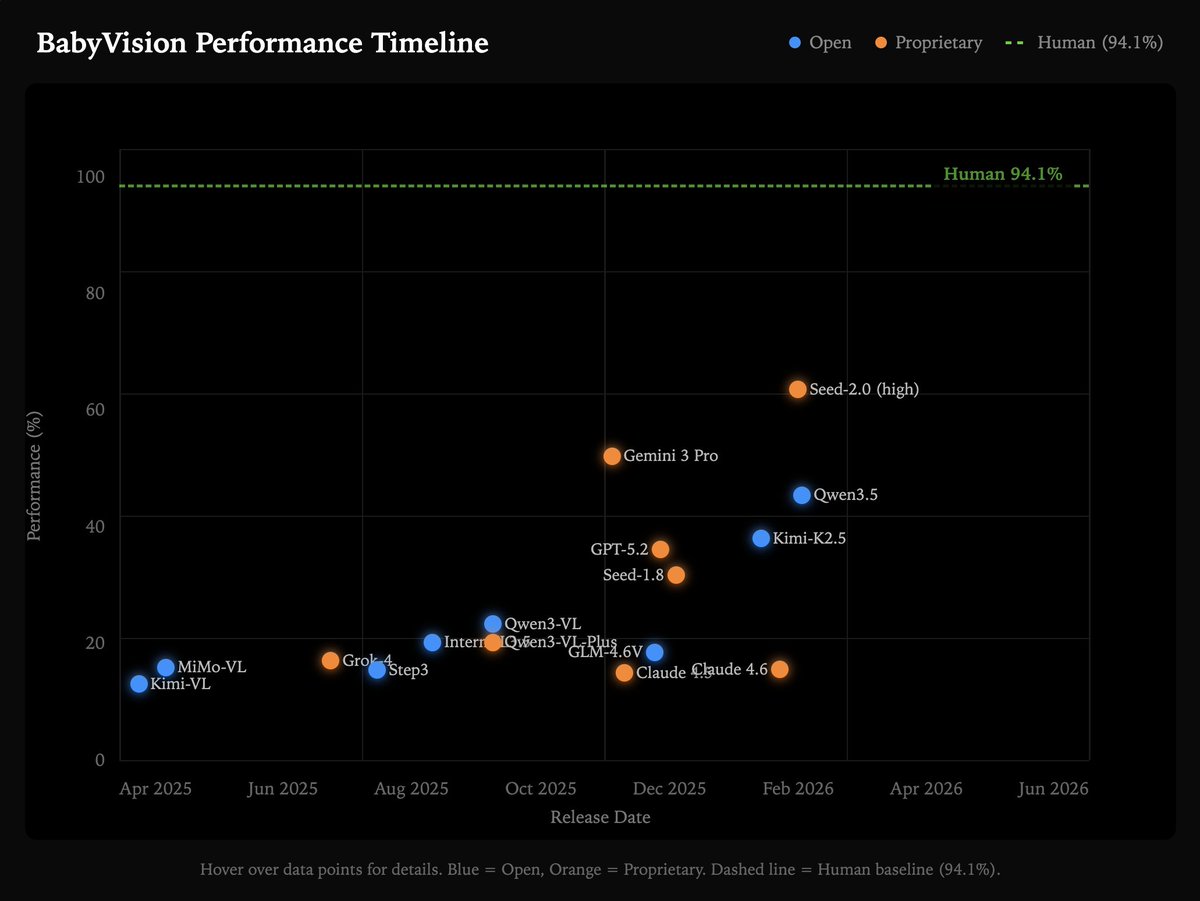Click the 'Aug 2025' axis label
This screenshot has width=1200, height=901.
412,789
